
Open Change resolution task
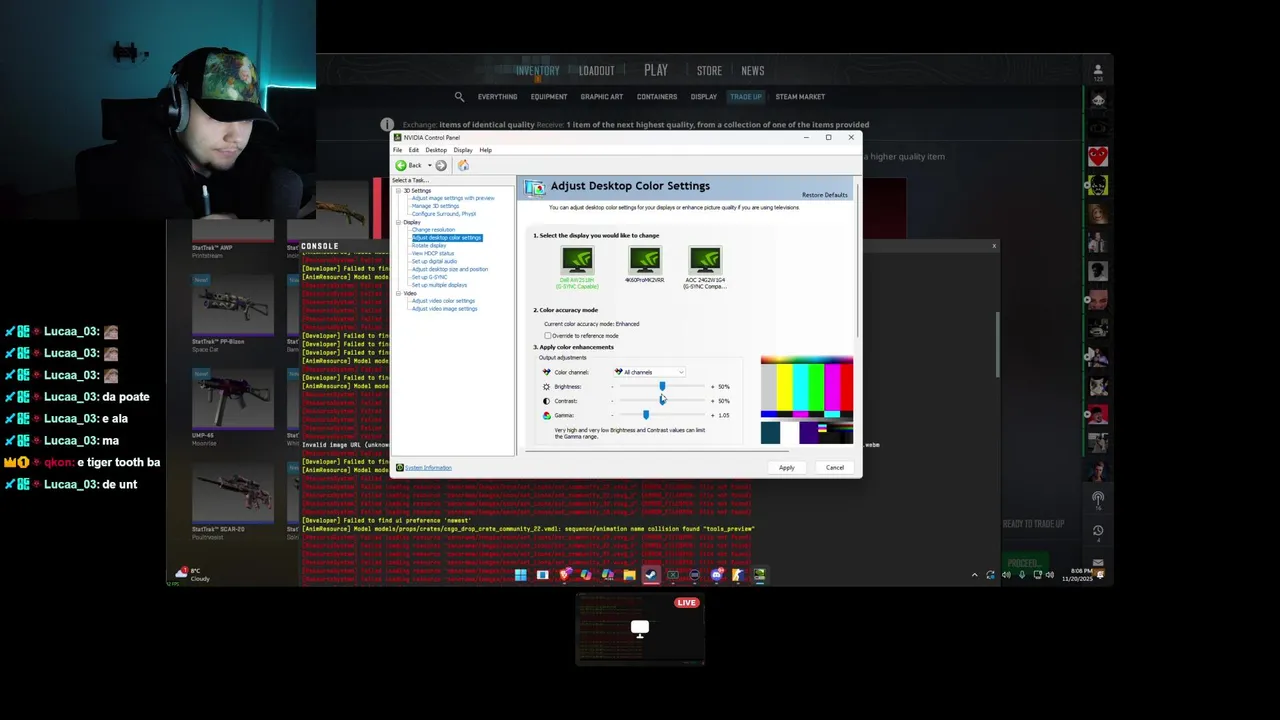pos(433,230)
